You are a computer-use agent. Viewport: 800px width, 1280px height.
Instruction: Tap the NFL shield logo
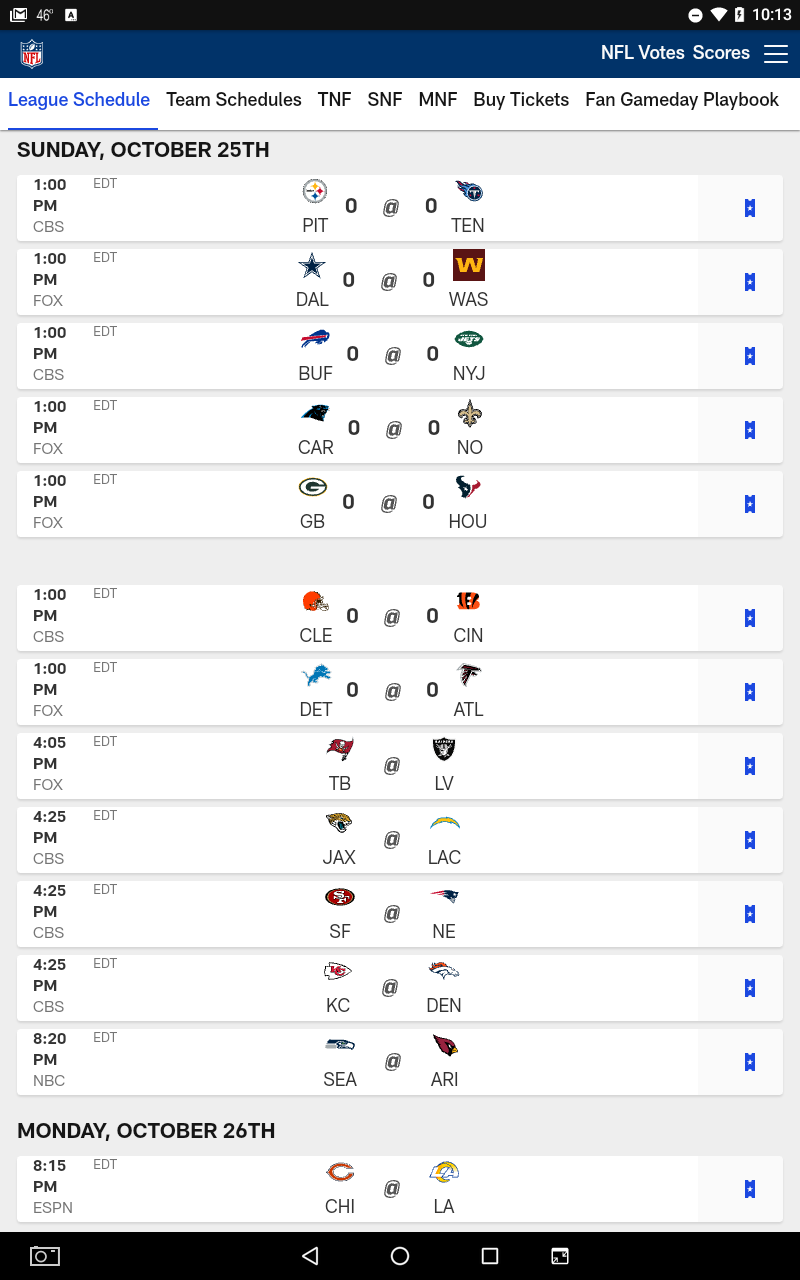pos(32,54)
